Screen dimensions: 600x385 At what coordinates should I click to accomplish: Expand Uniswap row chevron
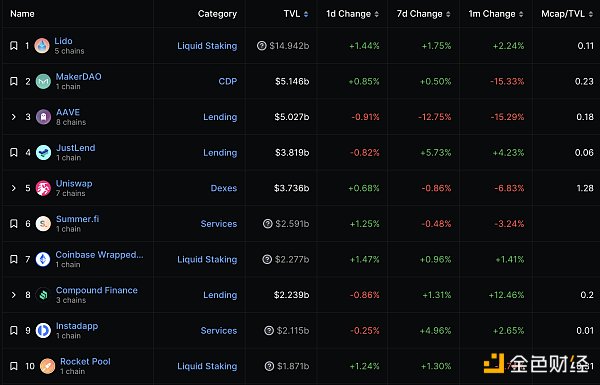(14, 188)
